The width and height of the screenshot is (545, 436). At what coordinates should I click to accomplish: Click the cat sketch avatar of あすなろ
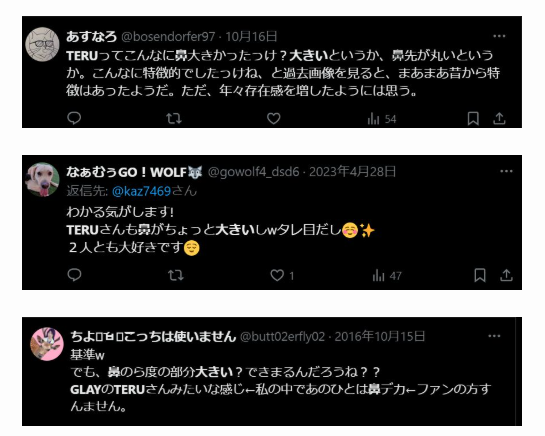click(42, 45)
